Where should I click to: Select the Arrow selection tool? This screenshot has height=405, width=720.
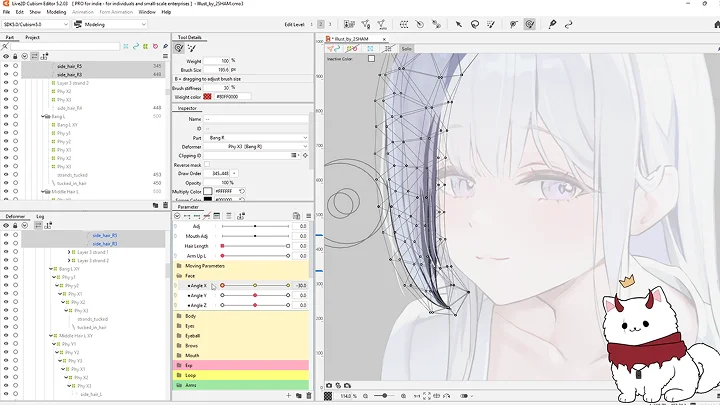point(459,24)
